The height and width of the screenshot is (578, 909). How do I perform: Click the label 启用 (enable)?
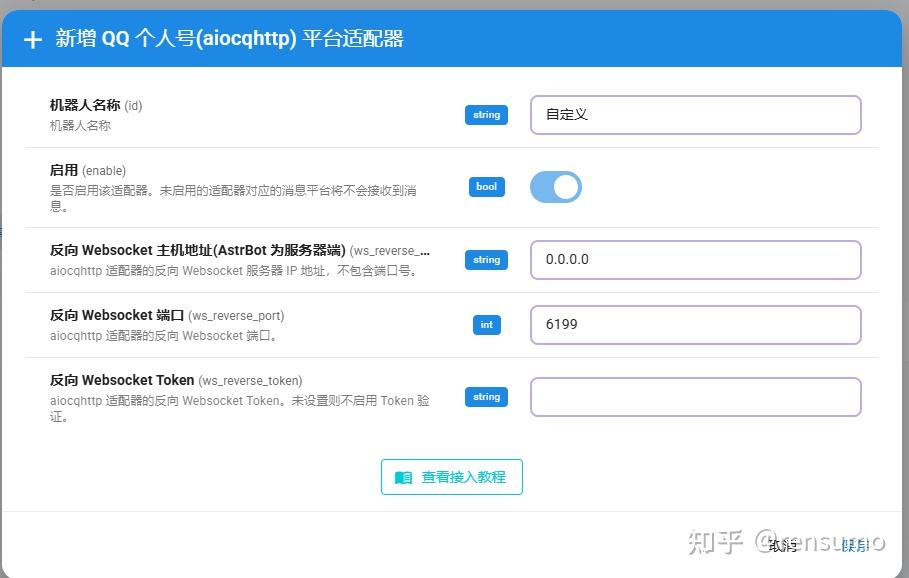pos(88,170)
